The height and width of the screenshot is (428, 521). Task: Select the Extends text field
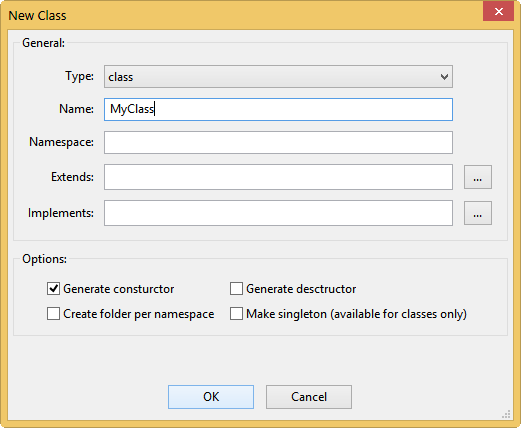(x=278, y=177)
